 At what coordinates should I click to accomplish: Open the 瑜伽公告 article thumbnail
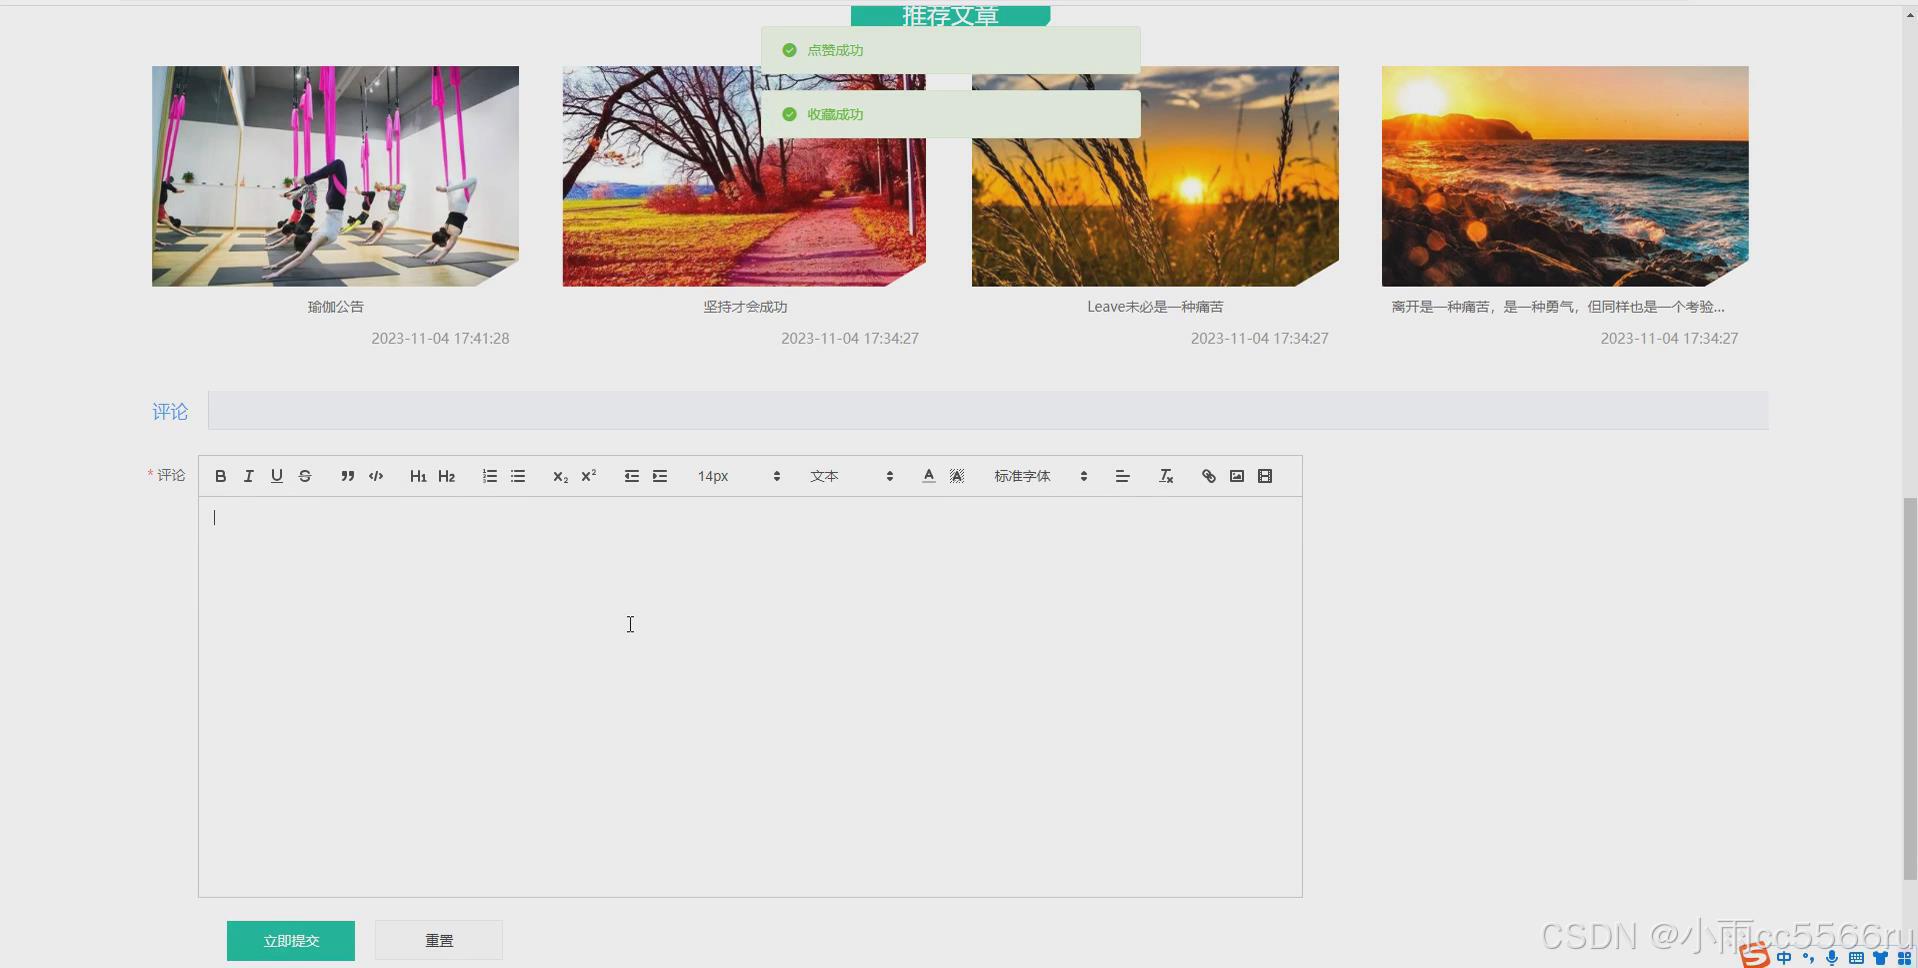pos(335,175)
